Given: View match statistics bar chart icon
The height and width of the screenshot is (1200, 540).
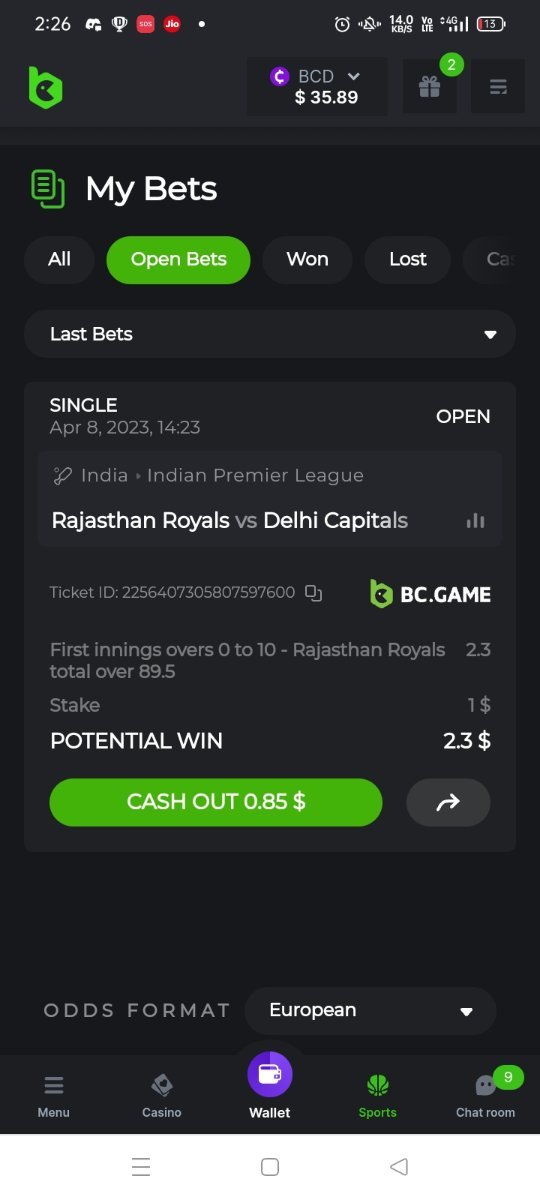Looking at the screenshot, I should pyautogui.click(x=476, y=520).
